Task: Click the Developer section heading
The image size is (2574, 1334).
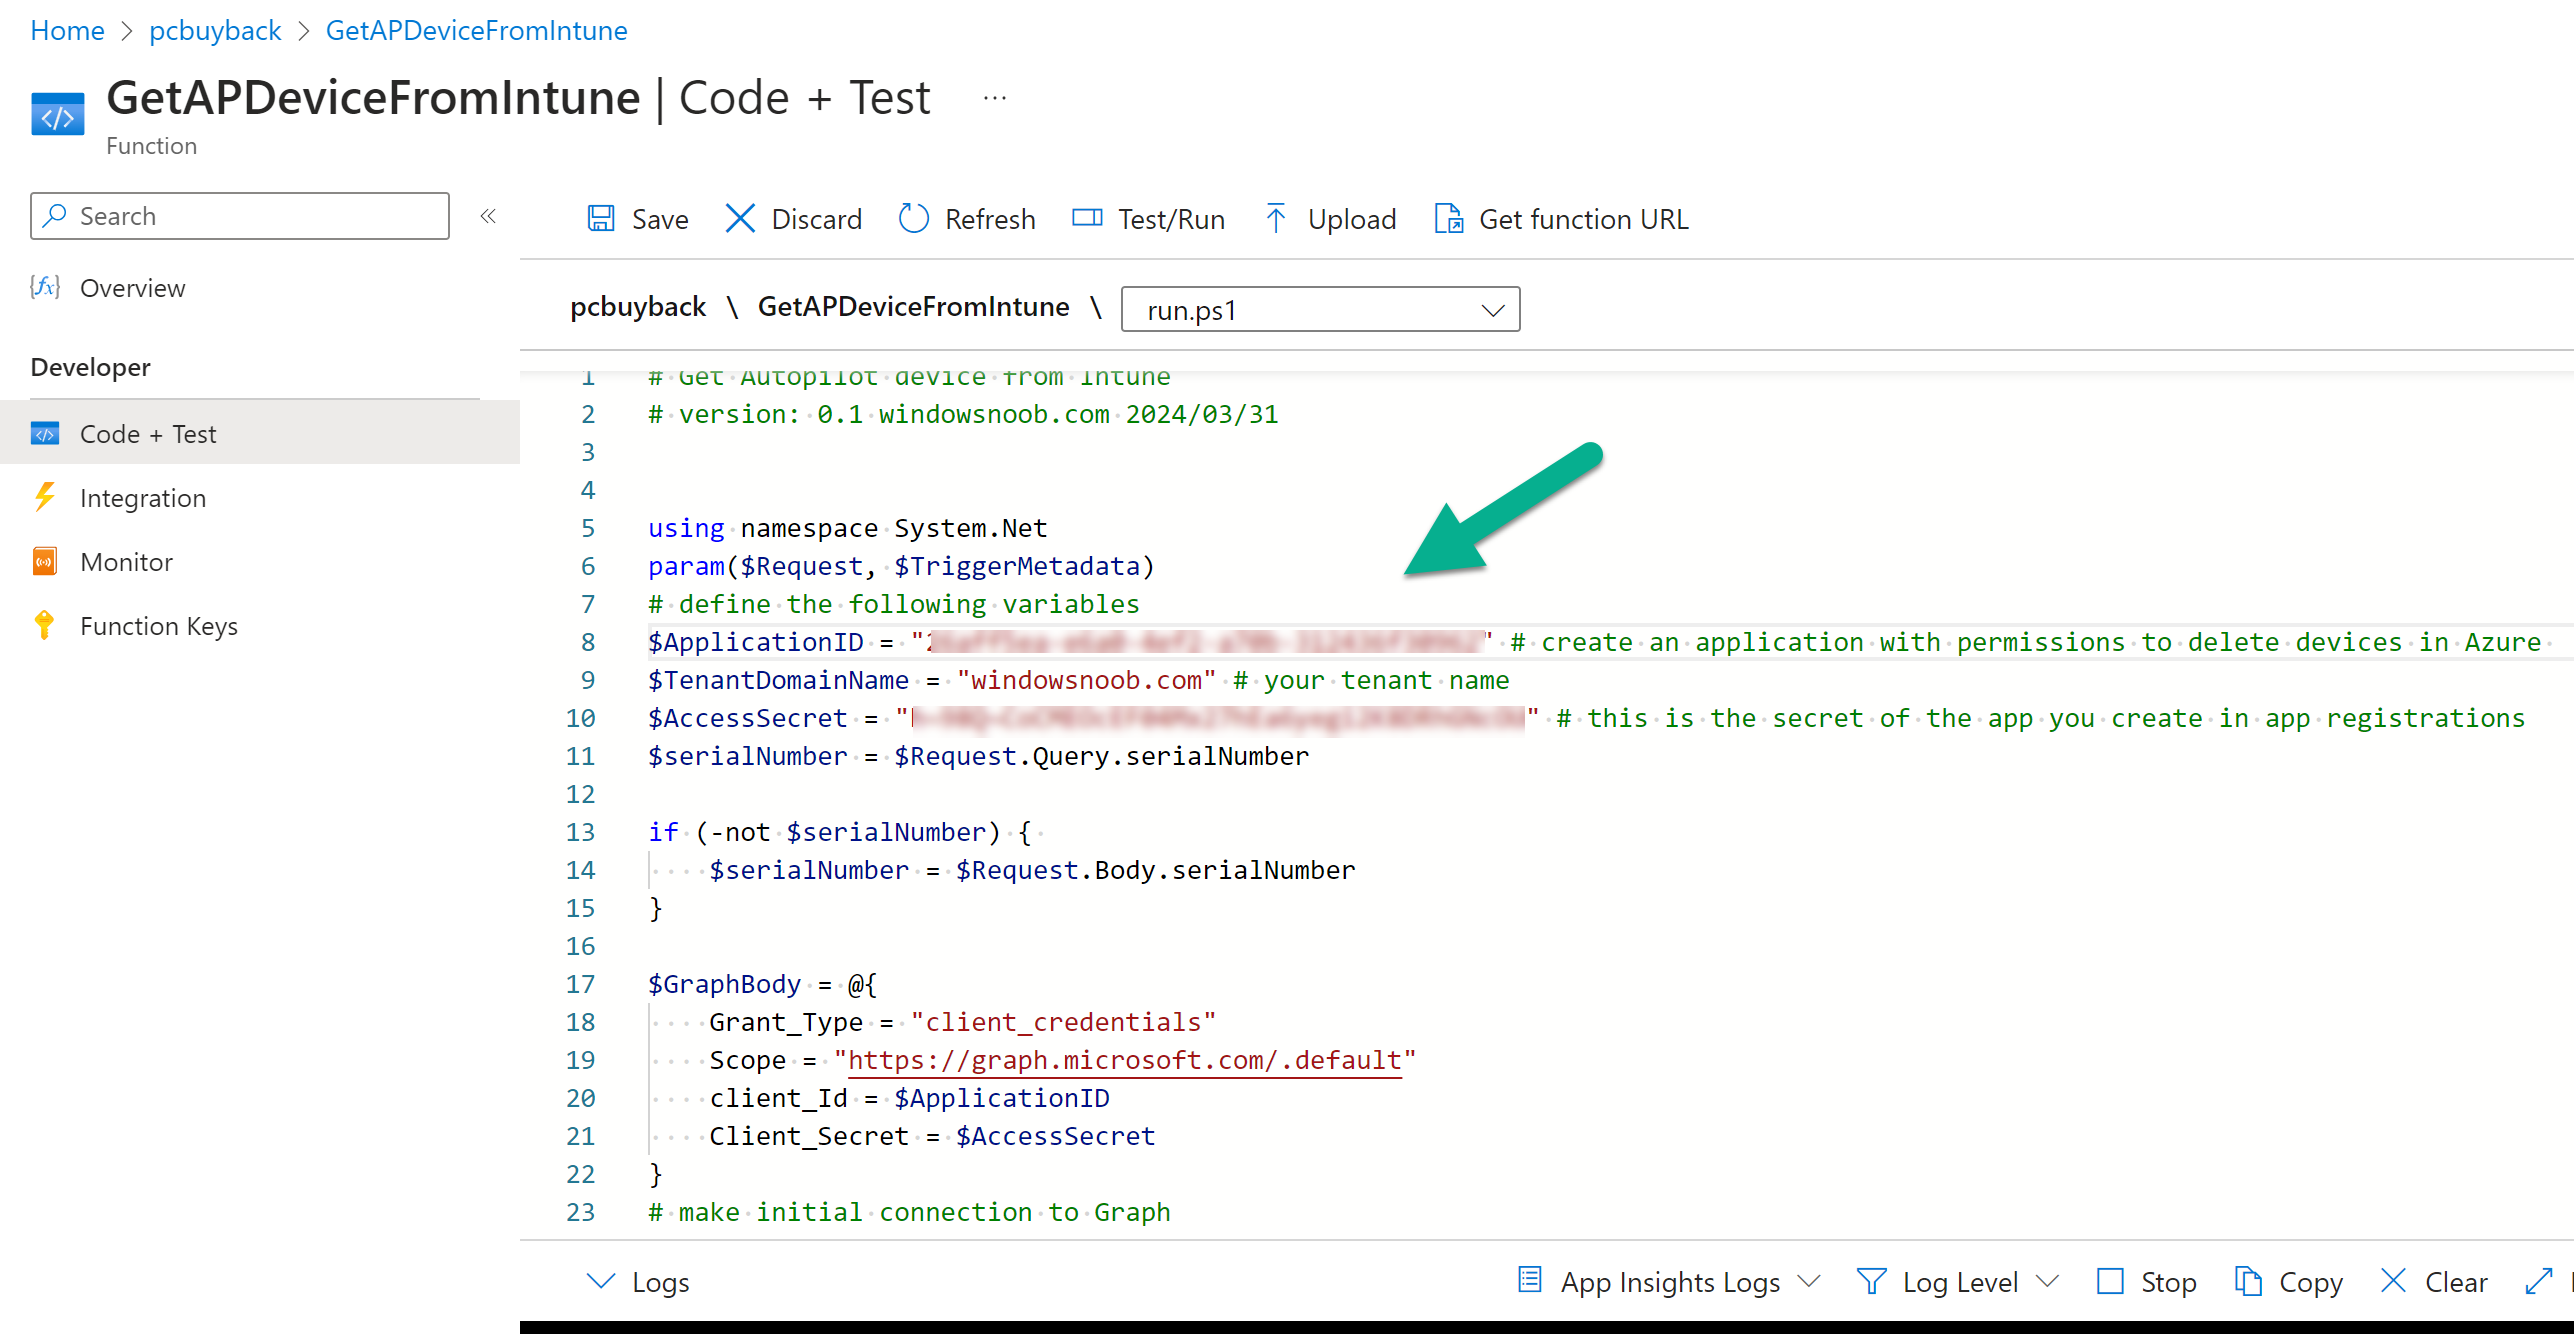Action: click(91, 367)
